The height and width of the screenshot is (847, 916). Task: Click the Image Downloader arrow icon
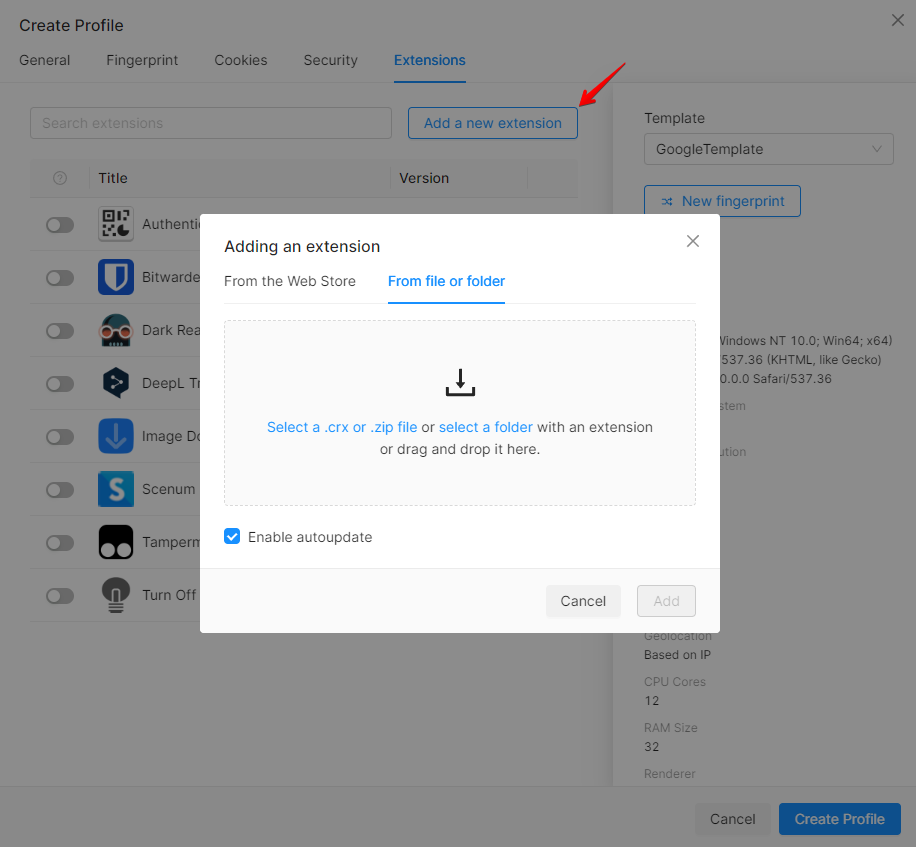click(x=116, y=436)
